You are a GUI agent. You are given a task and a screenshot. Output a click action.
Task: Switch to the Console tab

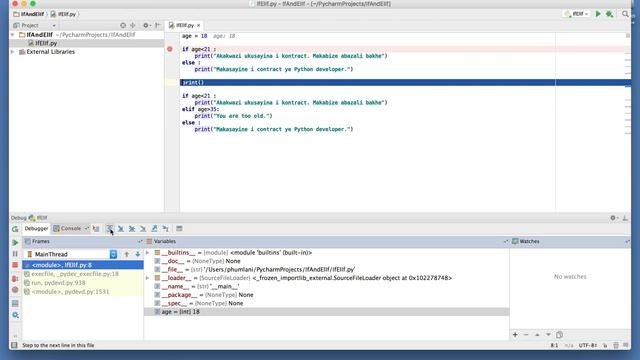[x=67, y=229]
